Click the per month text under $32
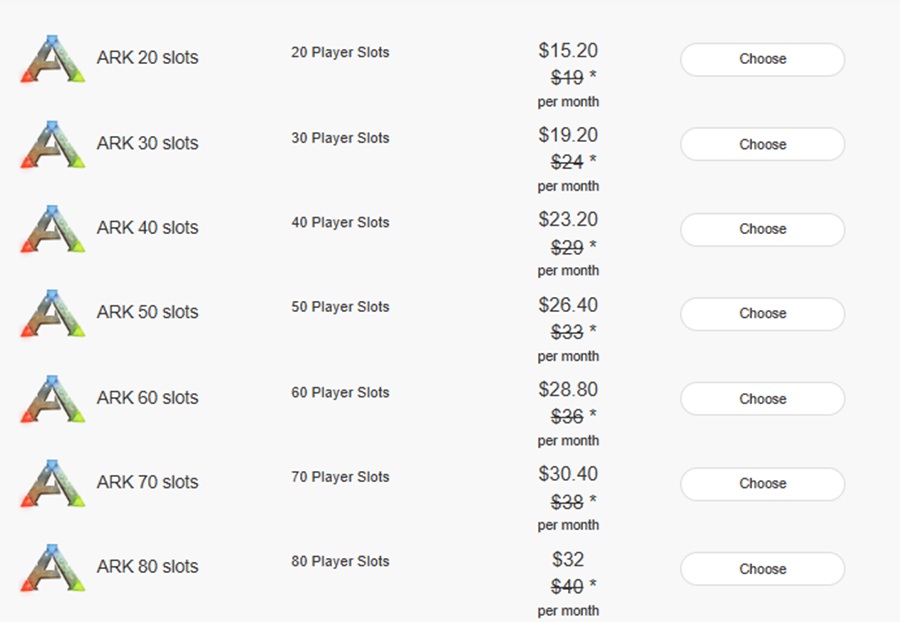This screenshot has height=622, width=900. [570, 609]
